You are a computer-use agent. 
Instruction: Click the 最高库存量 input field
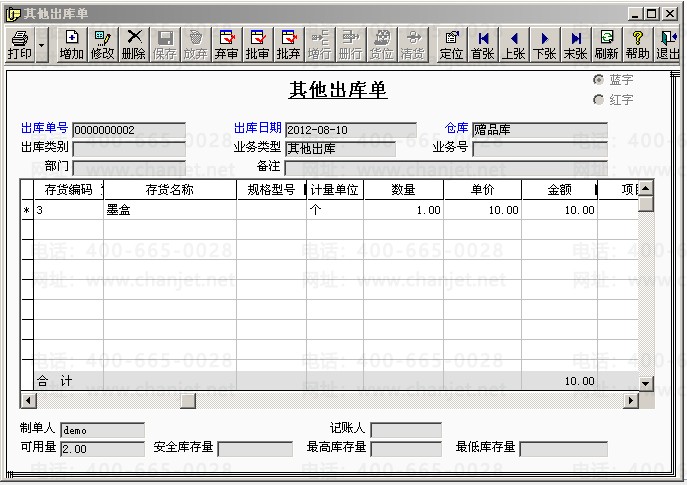pyautogui.click(x=406, y=449)
